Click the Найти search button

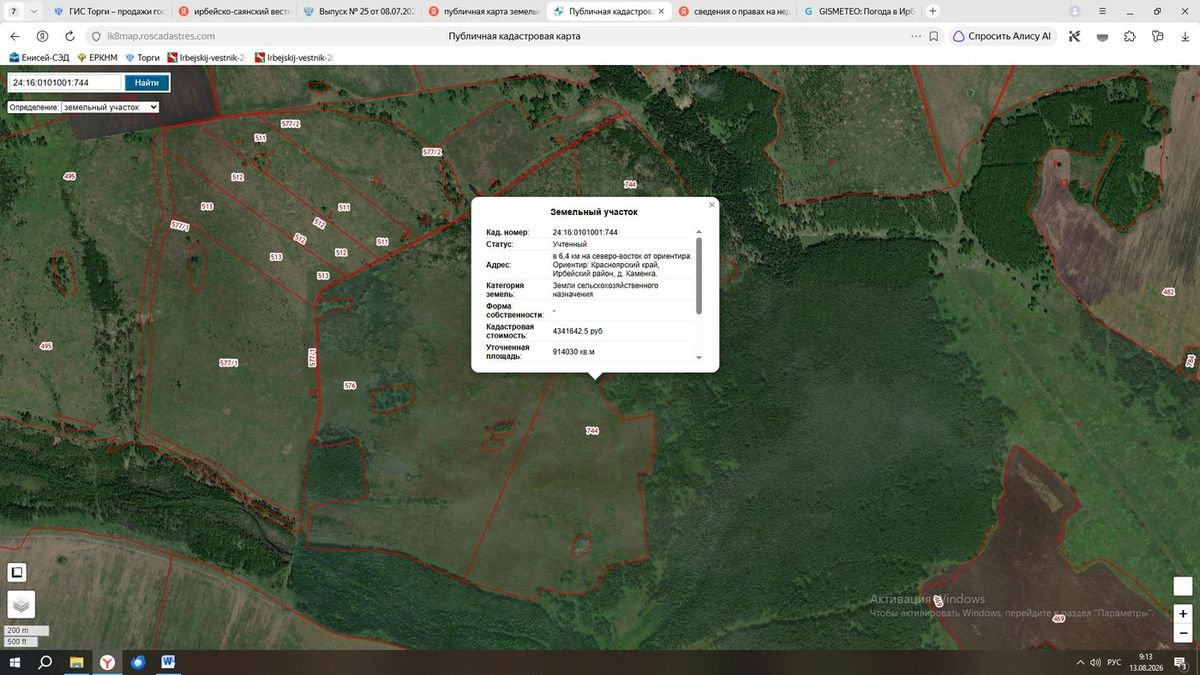[146, 83]
